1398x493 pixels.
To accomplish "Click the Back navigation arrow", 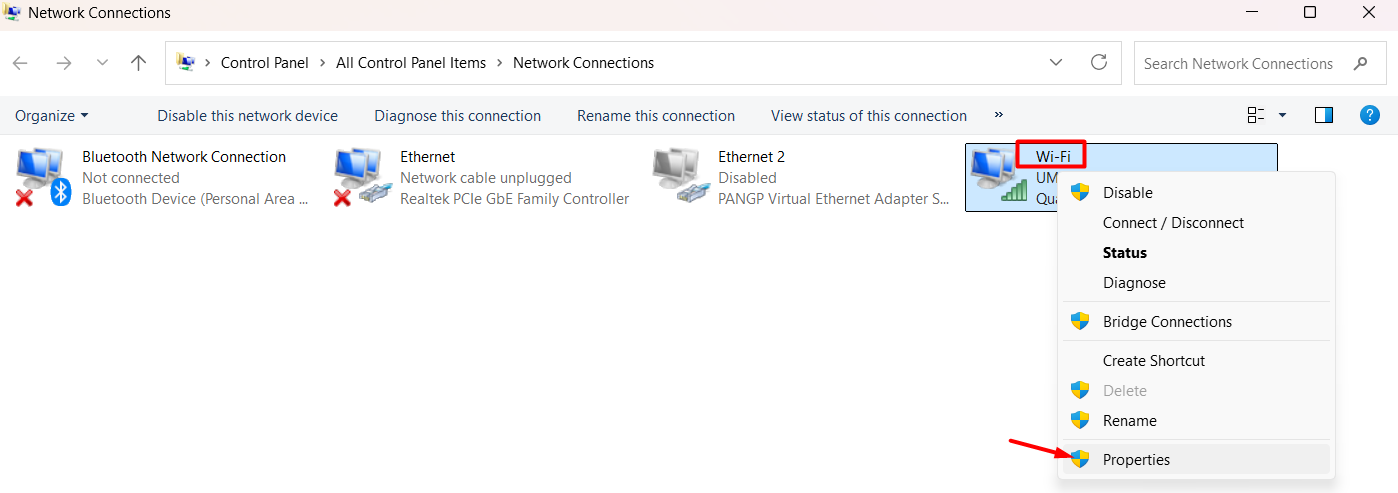I will click(20, 63).
